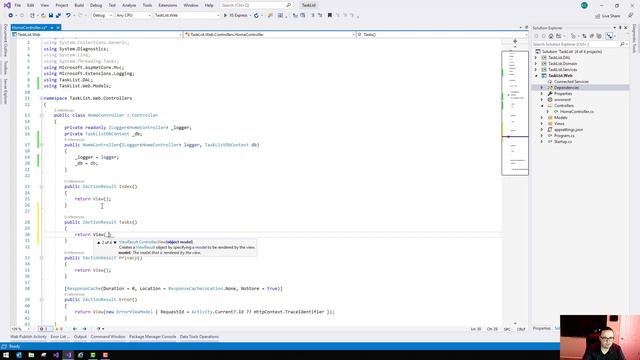Select the wwwroot folder
Screen dimensions: 640x360
click(x=562, y=100)
